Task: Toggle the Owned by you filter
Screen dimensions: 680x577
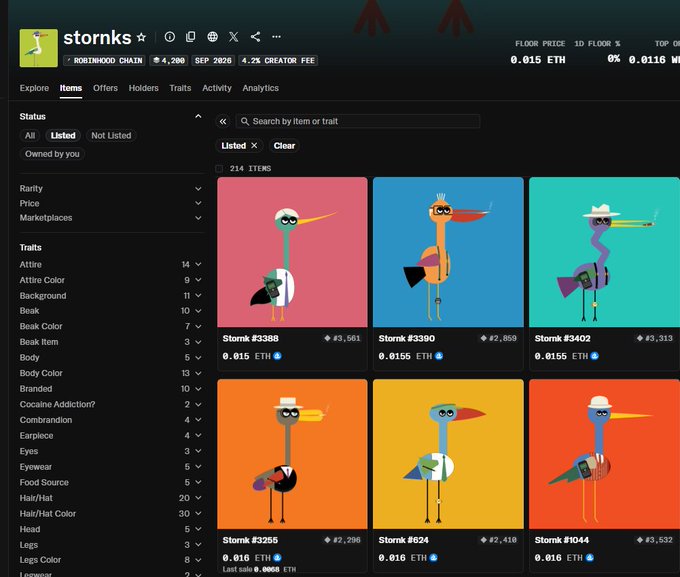Action: [x=52, y=154]
